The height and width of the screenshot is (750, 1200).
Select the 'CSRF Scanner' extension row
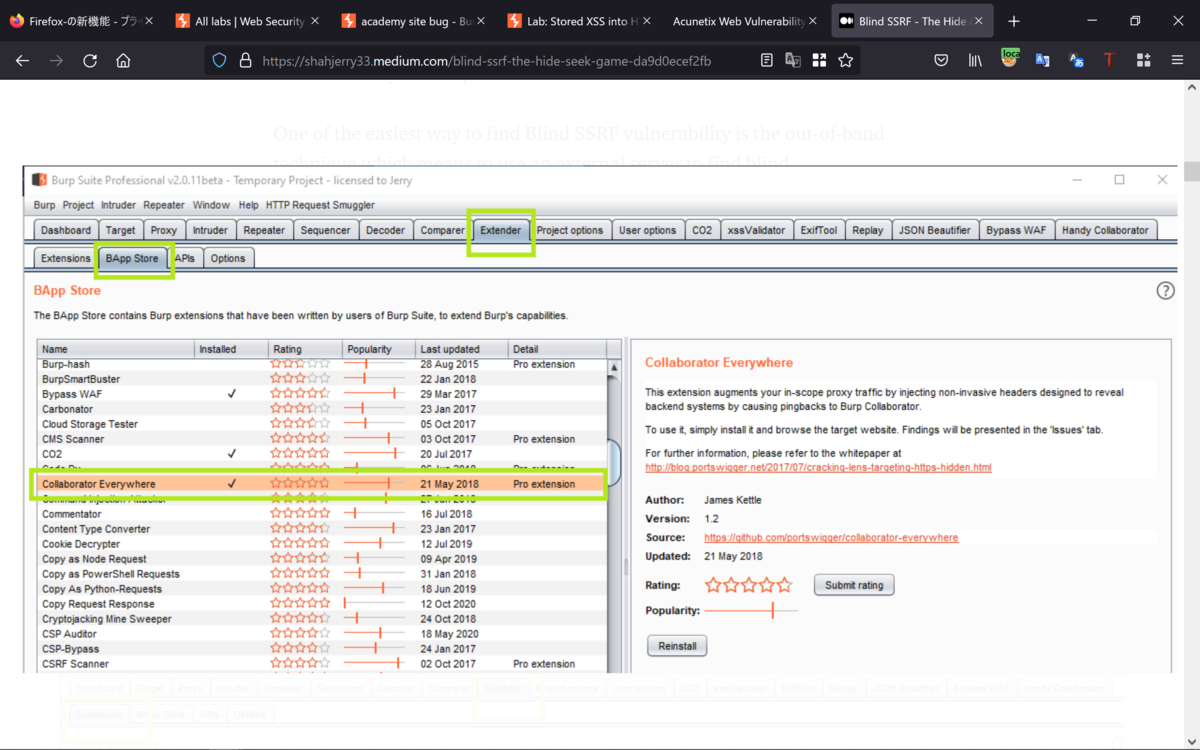(321, 664)
